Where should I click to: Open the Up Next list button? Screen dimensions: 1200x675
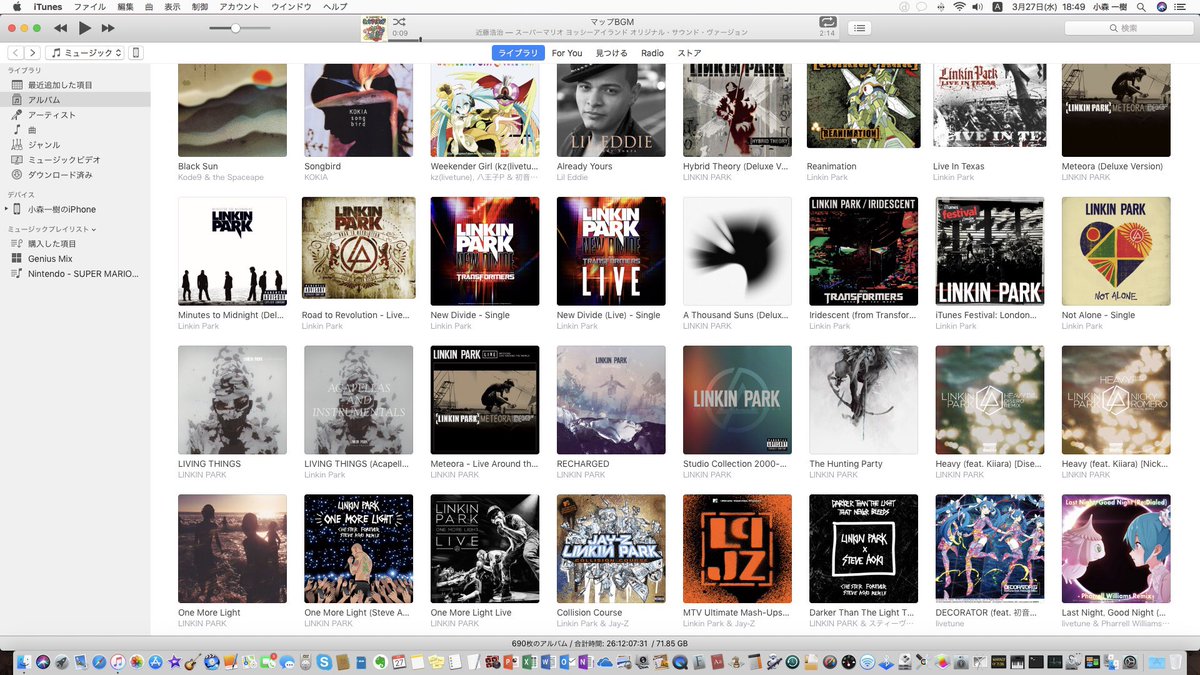(x=861, y=28)
